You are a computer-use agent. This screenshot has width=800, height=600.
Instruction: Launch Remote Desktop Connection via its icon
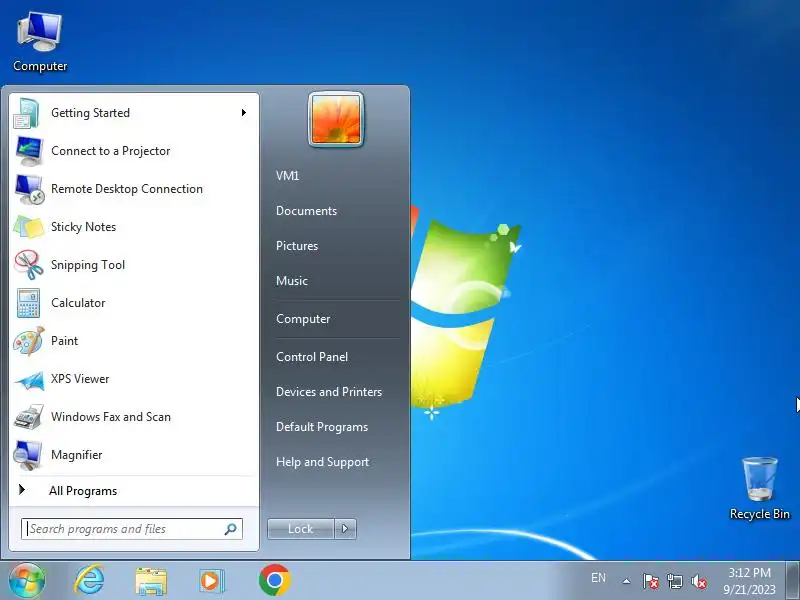point(29,189)
